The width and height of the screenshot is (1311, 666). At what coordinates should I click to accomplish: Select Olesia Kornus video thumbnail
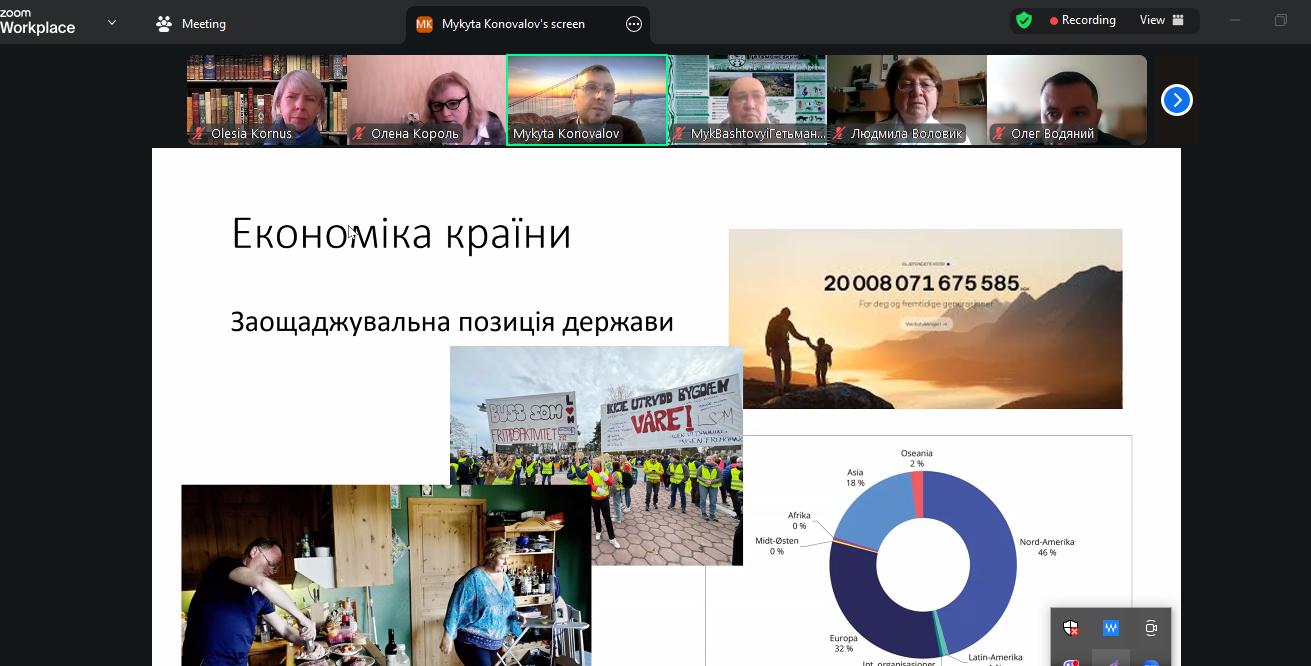pyautogui.click(x=267, y=98)
